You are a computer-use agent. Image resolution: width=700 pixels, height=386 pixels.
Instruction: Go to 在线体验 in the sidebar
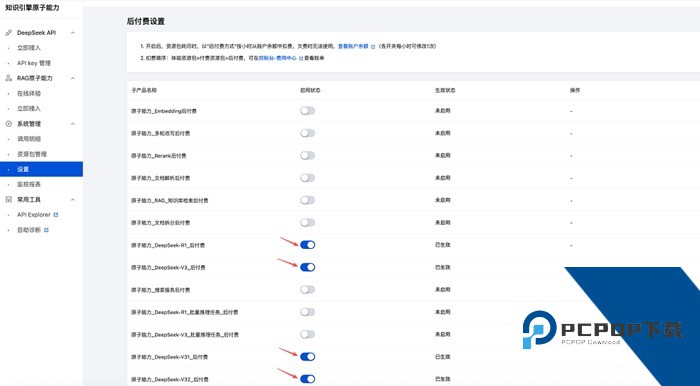coord(29,93)
